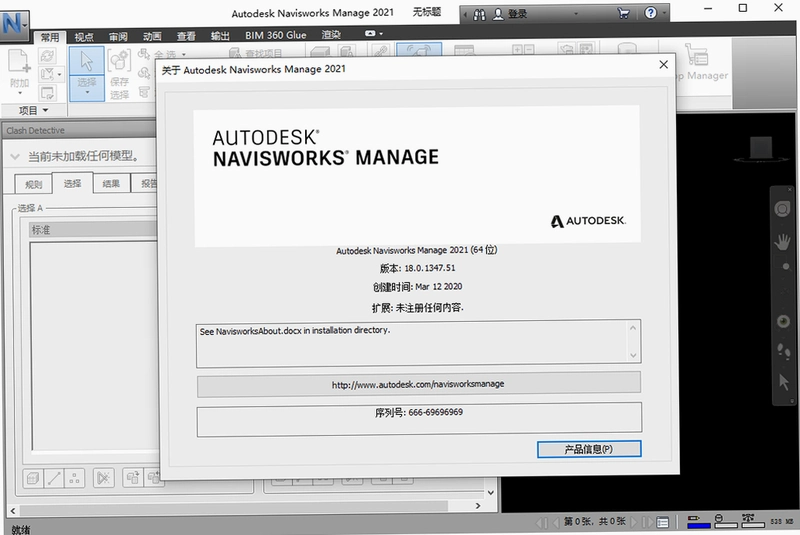Open the Reset All dropdown arrow
The height and width of the screenshot is (535, 800).
tap(60, 74)
